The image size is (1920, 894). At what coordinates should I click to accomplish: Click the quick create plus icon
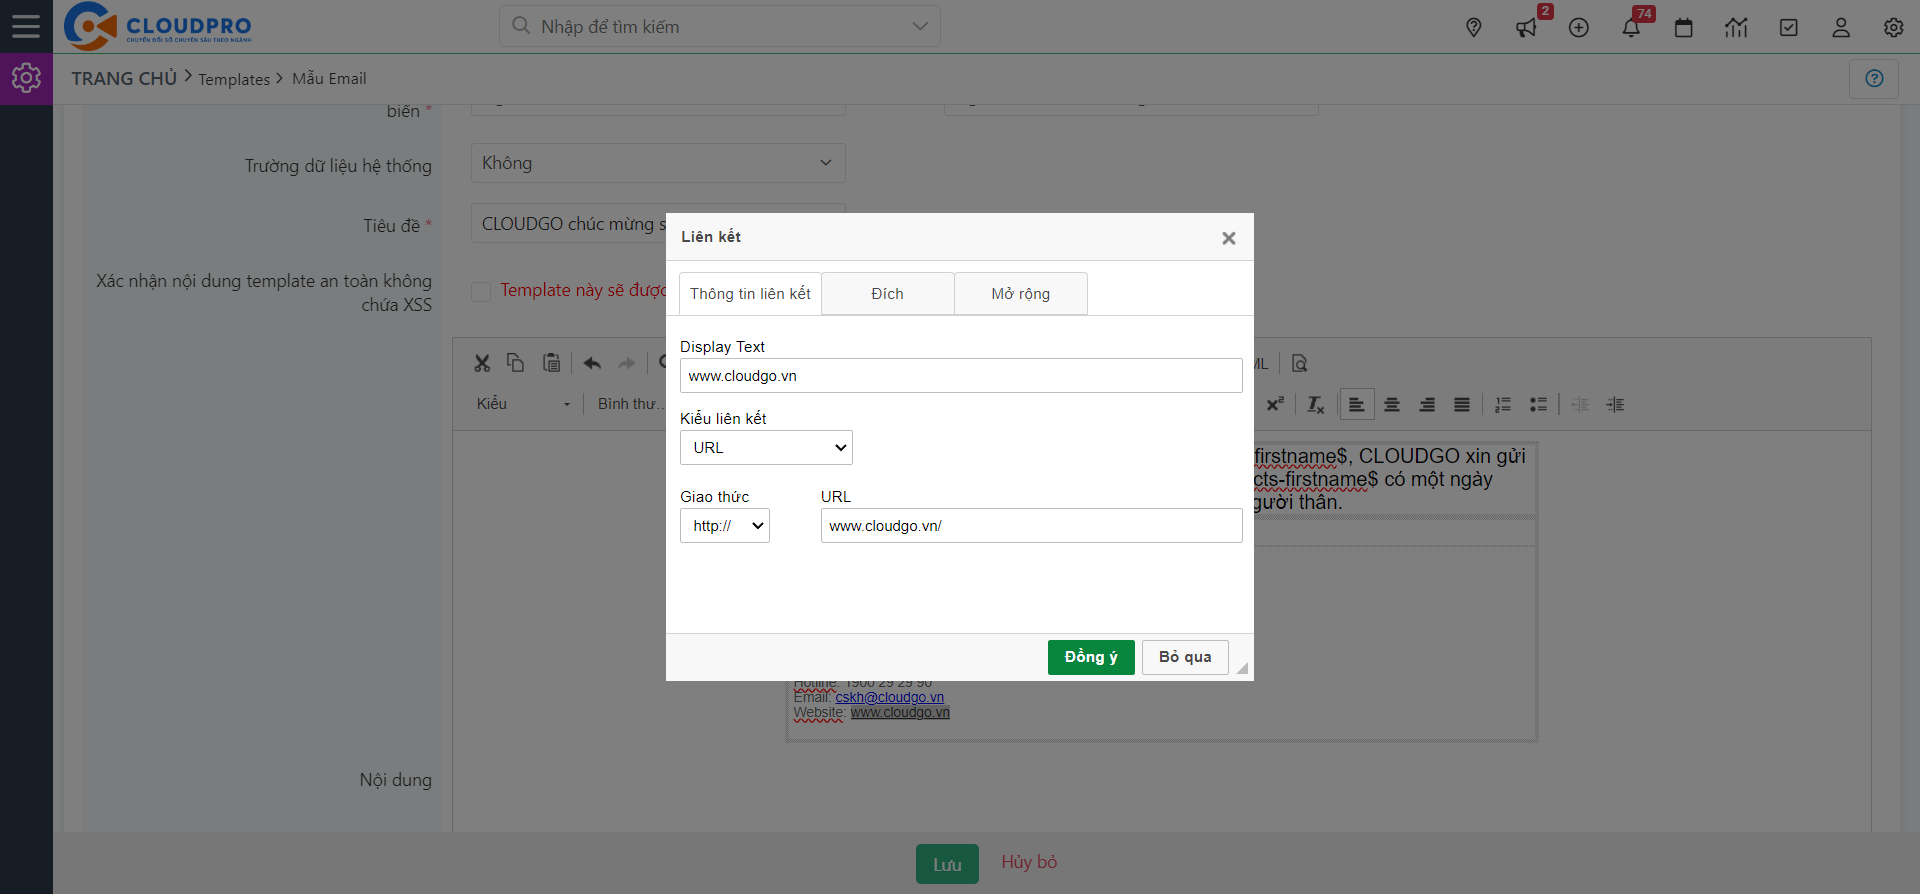1579,27
